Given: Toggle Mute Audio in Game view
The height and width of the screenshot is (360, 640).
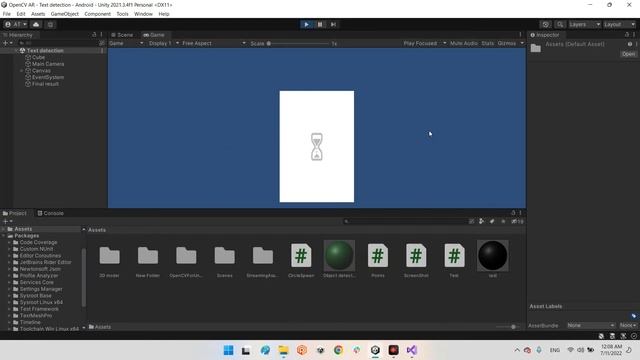Looking at the screenshot, I should 464,43.
